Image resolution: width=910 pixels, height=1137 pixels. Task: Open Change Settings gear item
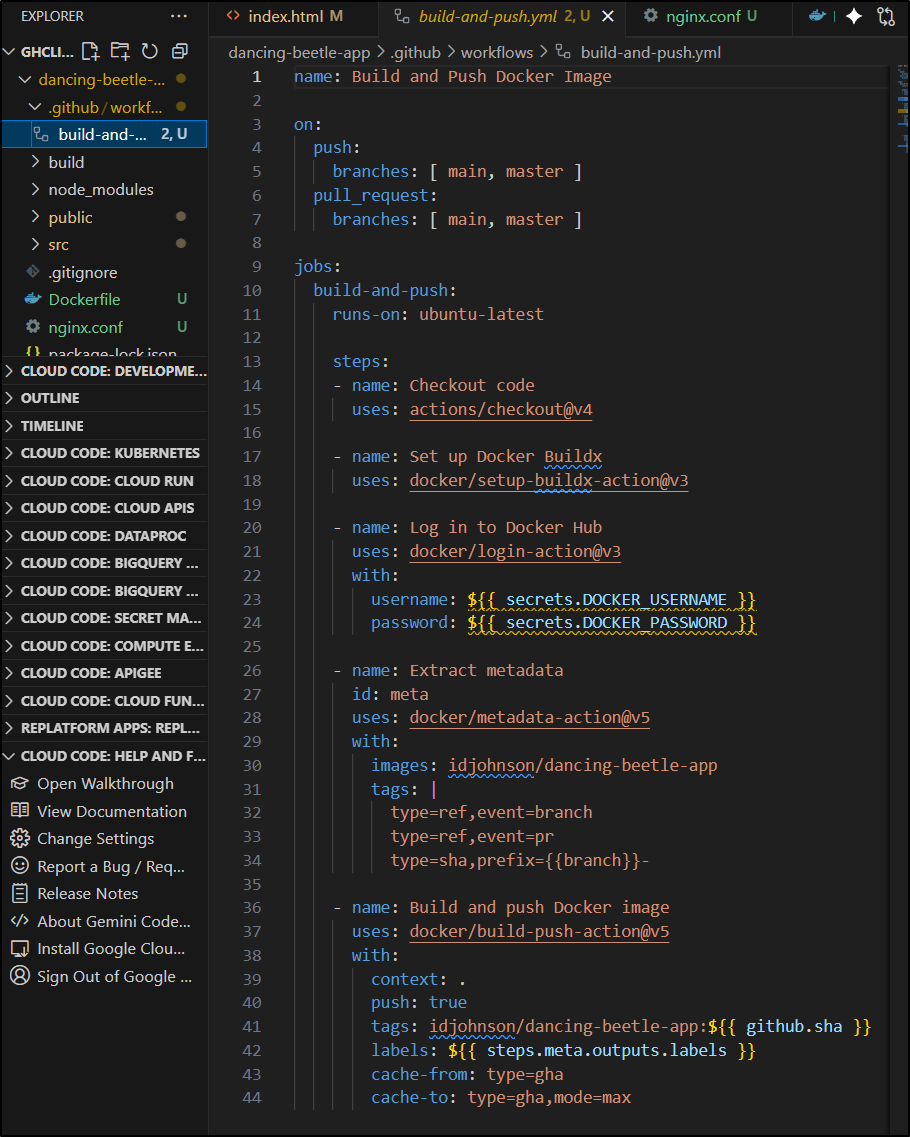[95, 839]
